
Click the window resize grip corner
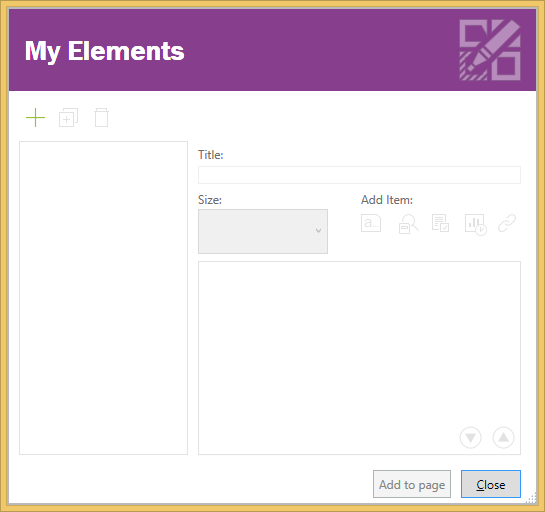[532, 498]
